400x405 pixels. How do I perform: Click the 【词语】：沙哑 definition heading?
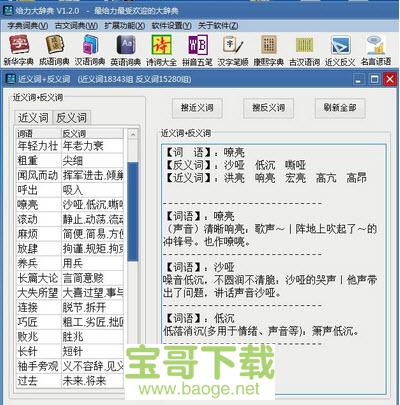pyautogui.click(x=200, y=267)
